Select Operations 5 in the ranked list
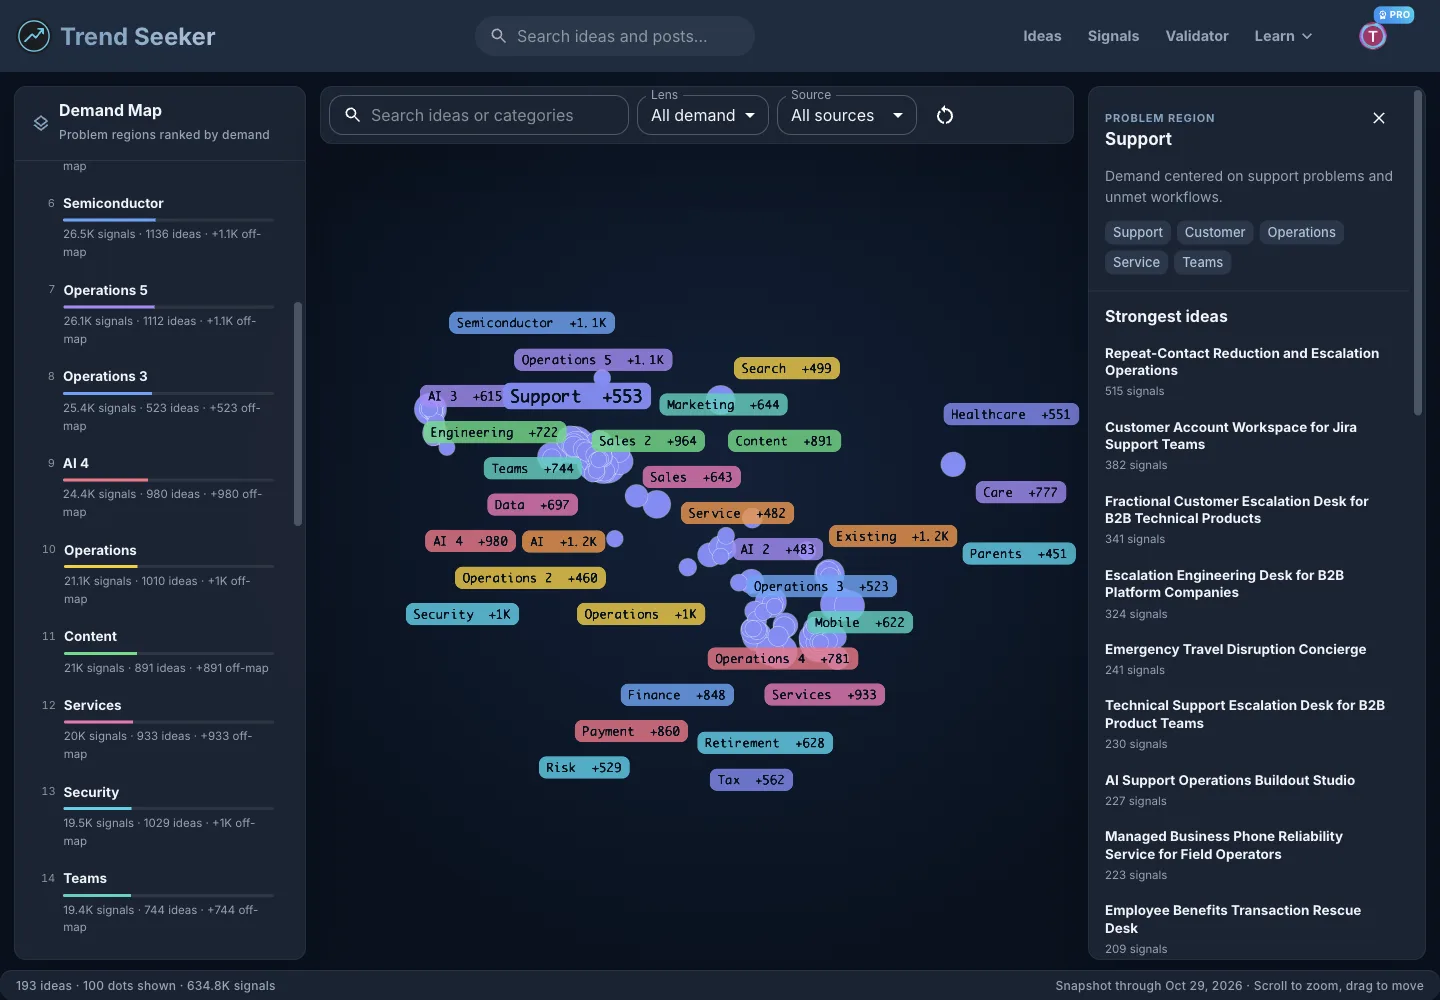This screenshot has height=1000, width=1440. pyautogui.click(x=160, y=313)
